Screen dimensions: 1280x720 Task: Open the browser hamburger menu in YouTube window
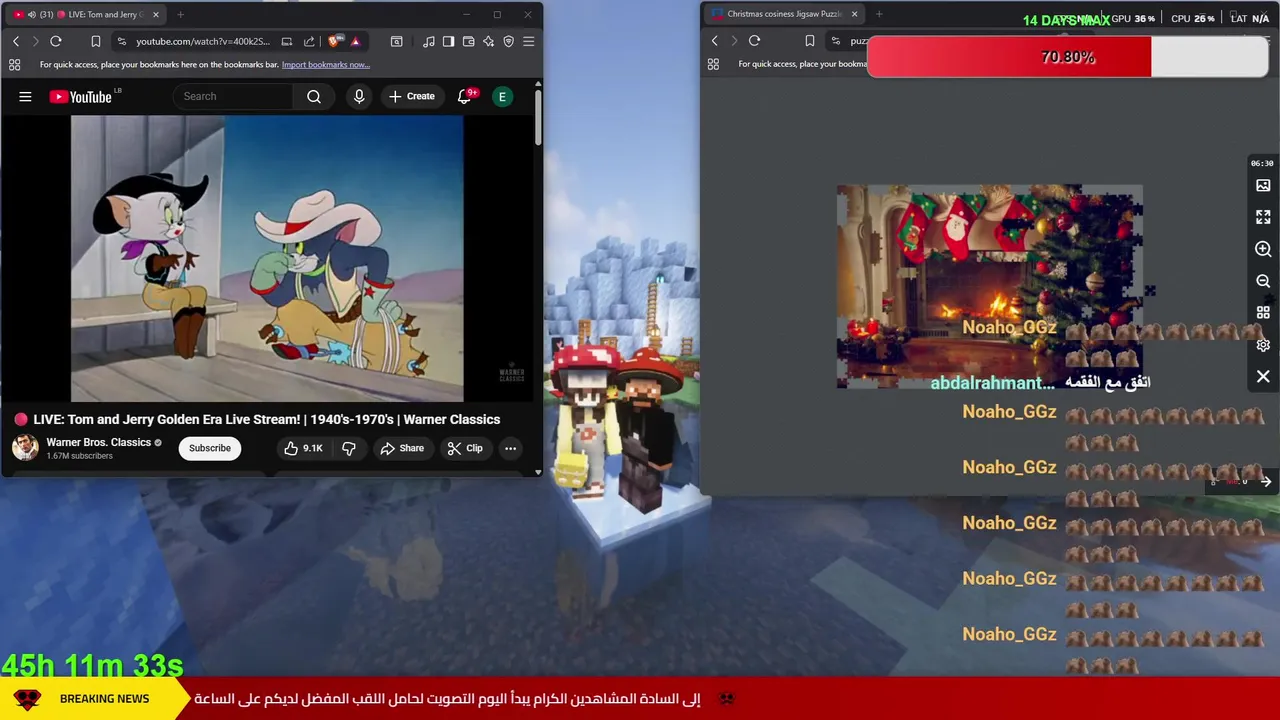tap(529, 41)
